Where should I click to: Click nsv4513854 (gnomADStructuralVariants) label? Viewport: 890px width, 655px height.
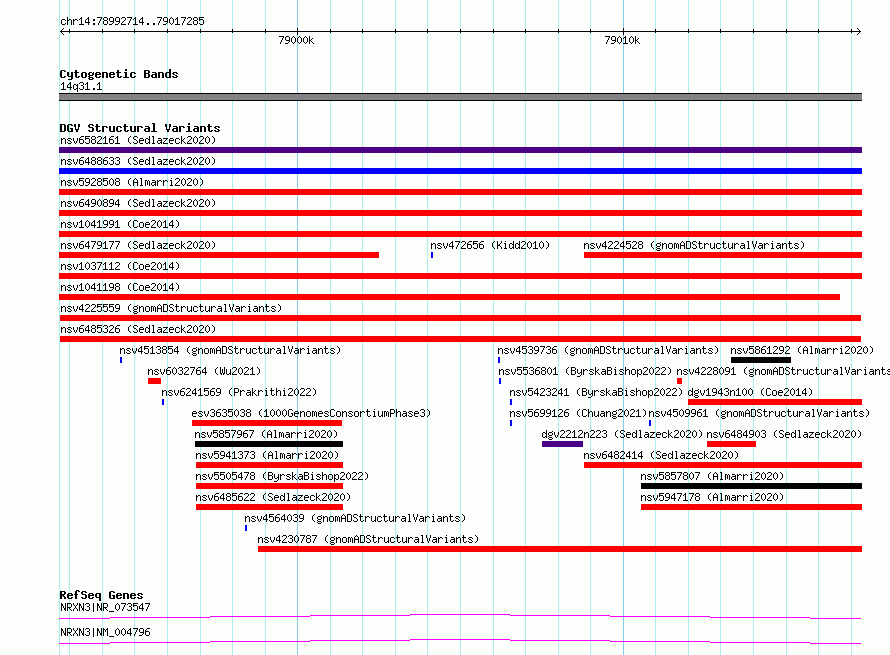click(x=230, y=350)
